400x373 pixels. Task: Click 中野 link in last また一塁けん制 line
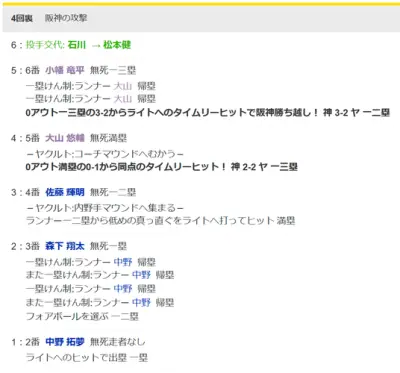point(141,302)
